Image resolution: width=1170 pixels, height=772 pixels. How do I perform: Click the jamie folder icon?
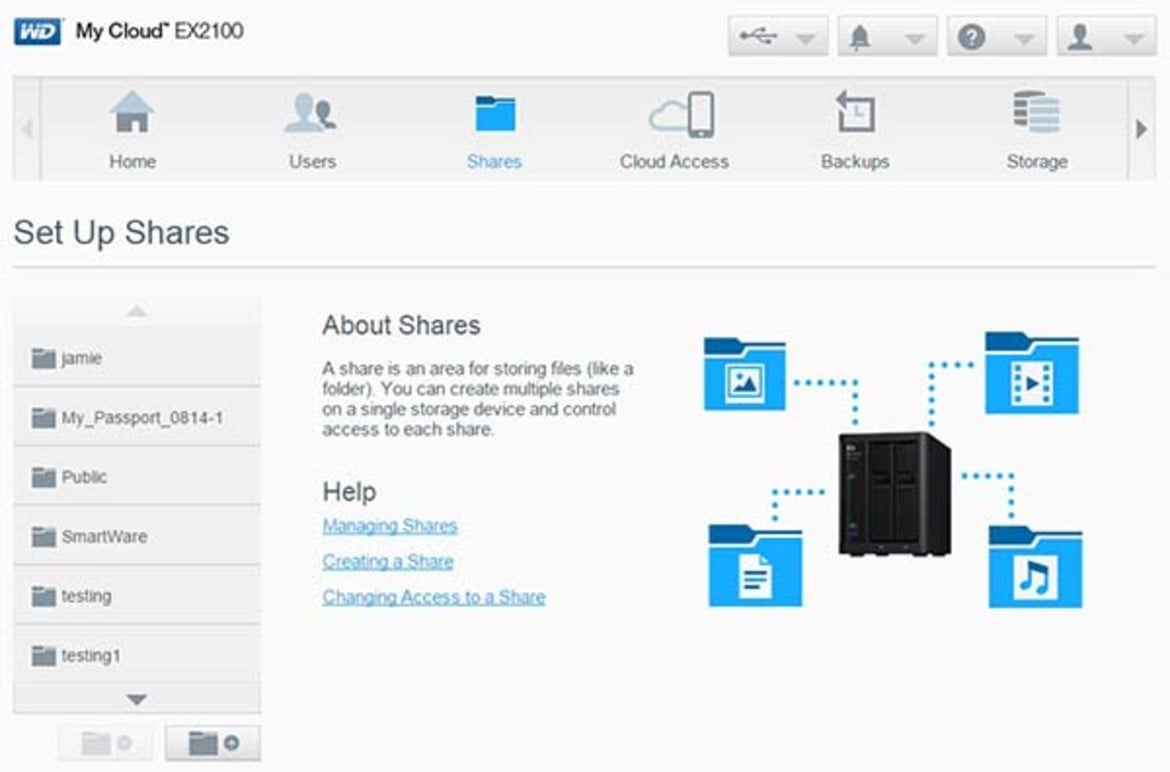[x=43, y=358]
